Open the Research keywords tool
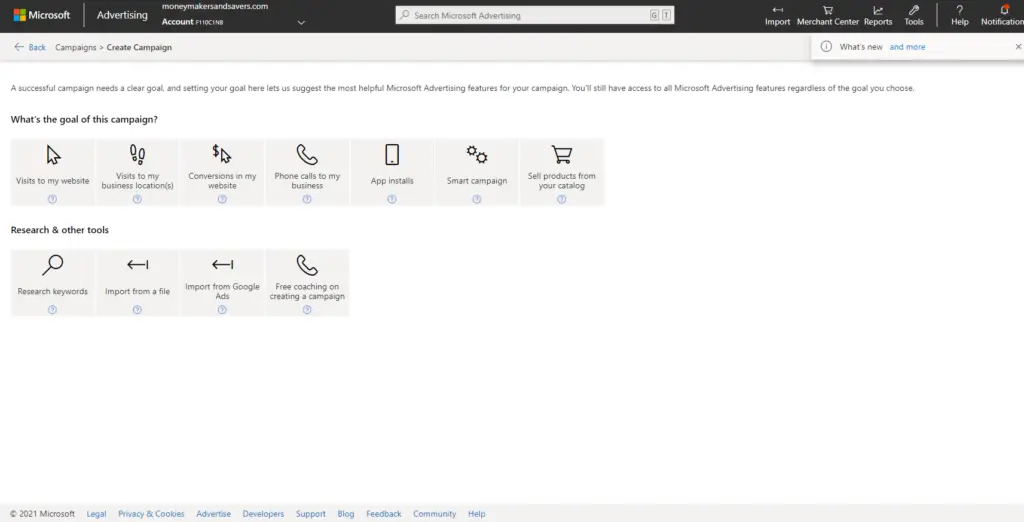The image size is (1024, 522). (52, 283)
